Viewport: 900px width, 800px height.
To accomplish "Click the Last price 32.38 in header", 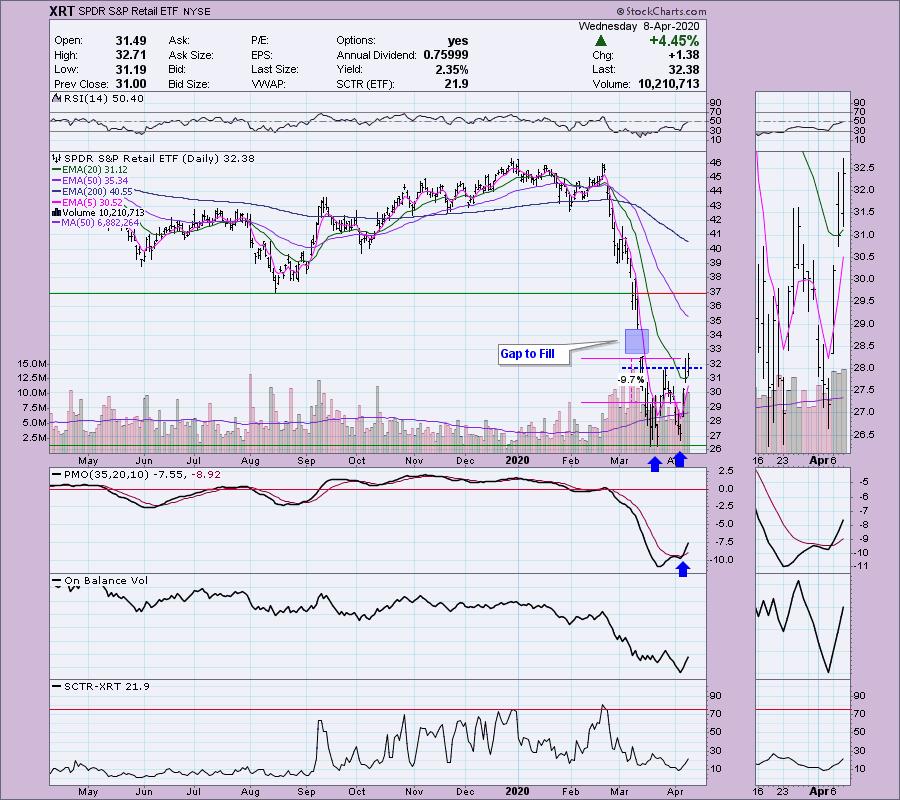I will (x=684, y=69).
